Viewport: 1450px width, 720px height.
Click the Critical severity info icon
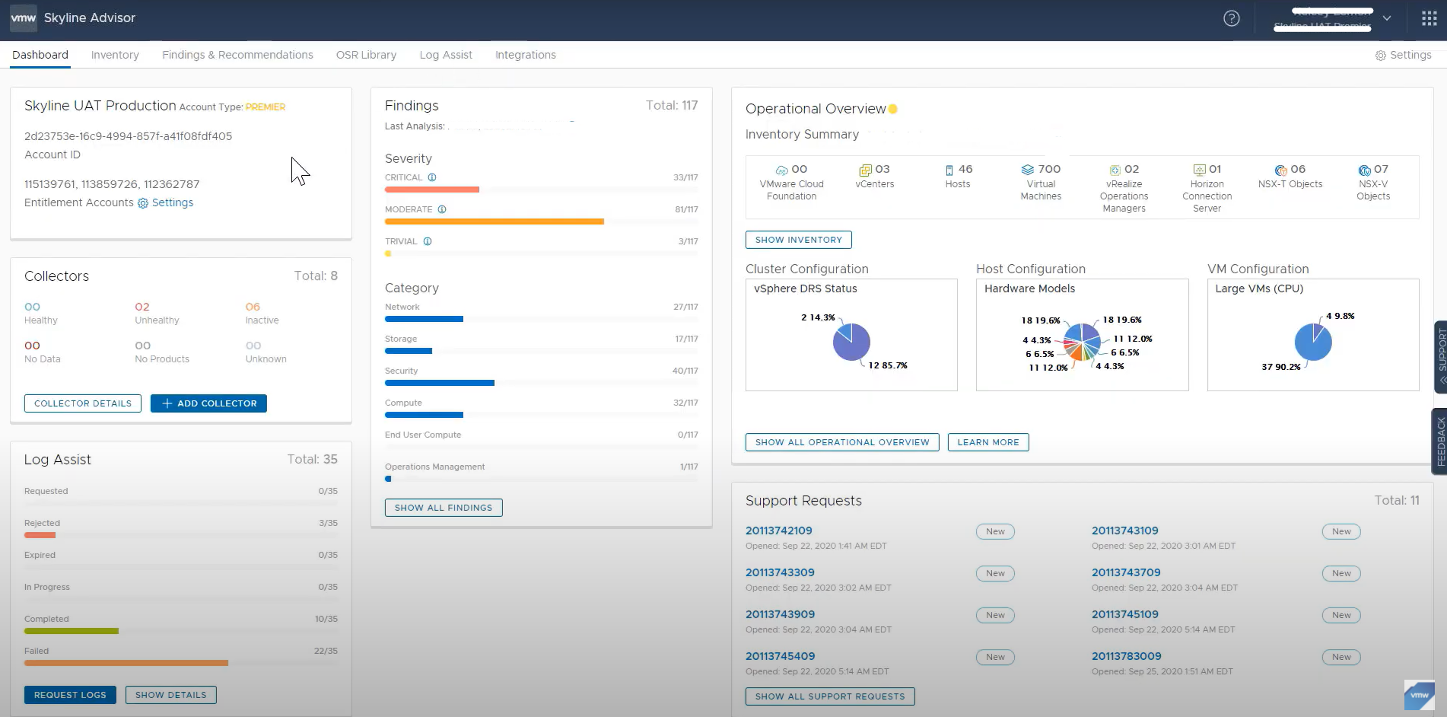(x=432, y=178)
